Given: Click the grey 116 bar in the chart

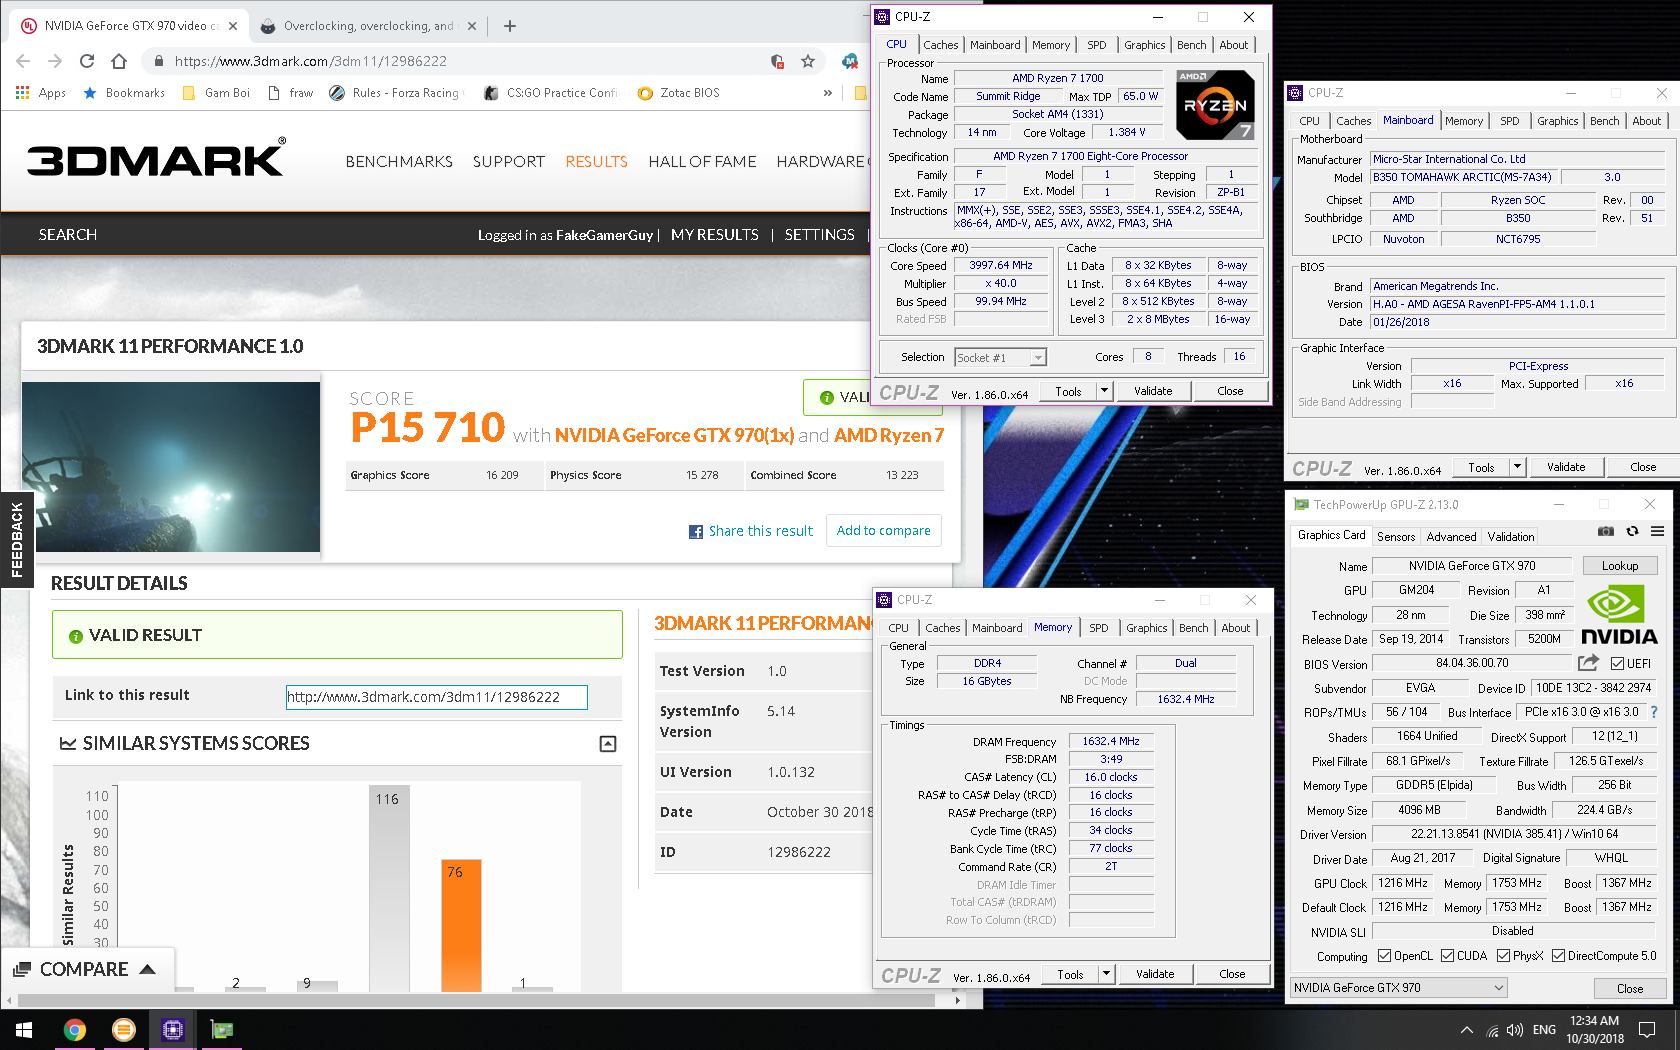Looking at the screenshot, I should (x=388, y=889).
